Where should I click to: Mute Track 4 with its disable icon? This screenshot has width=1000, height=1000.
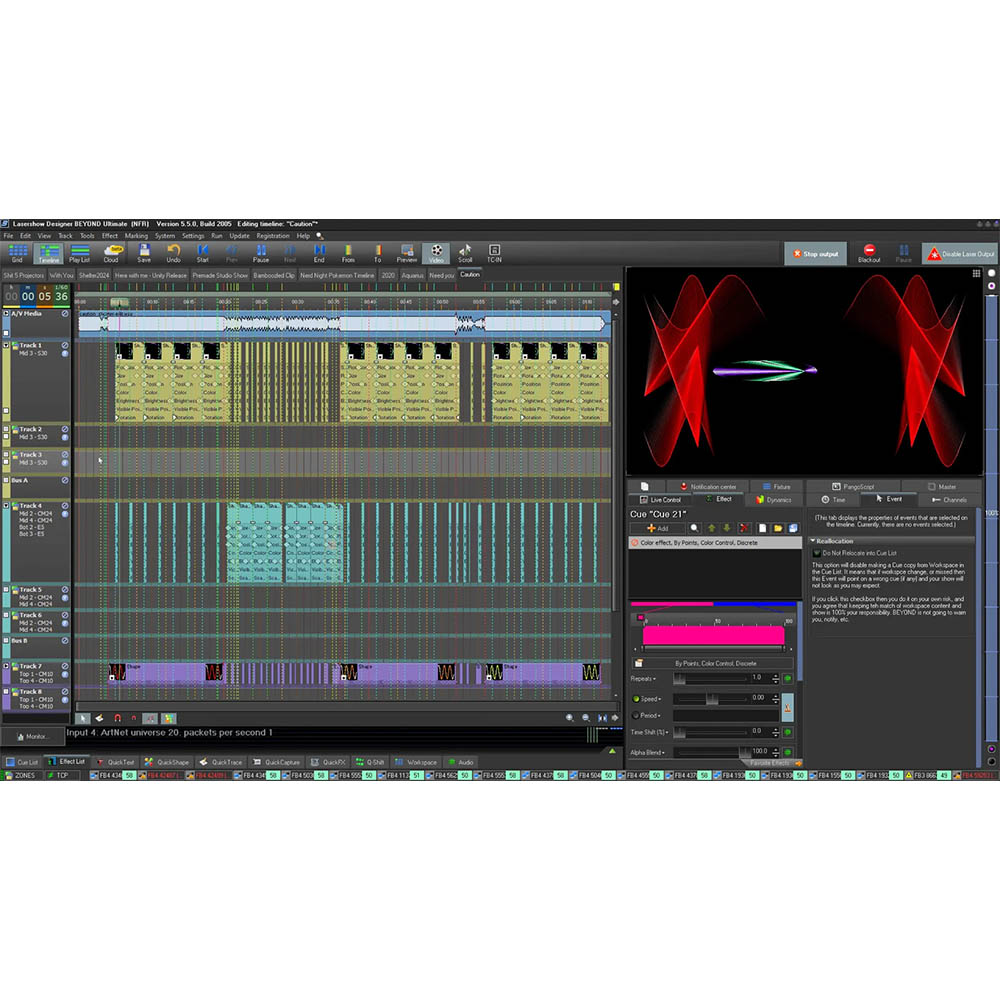pyautogui.click(x=64, y=506)
